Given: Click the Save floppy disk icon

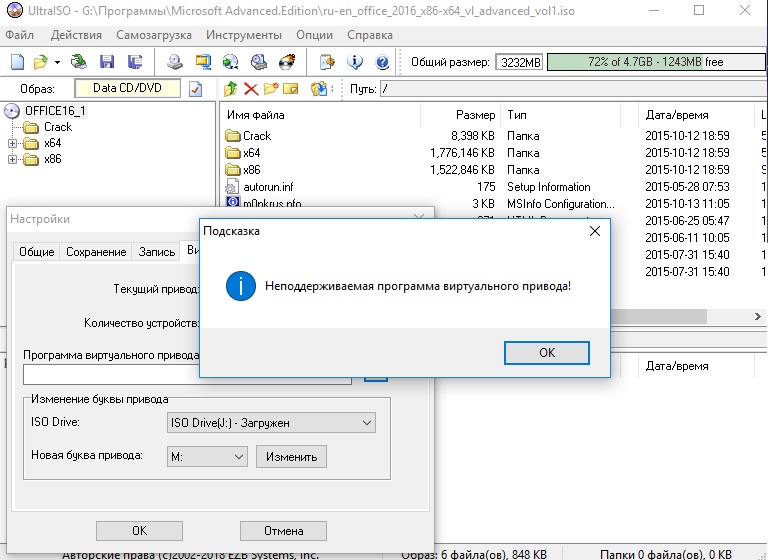Looking at the screenshot, I should [107, 62].
